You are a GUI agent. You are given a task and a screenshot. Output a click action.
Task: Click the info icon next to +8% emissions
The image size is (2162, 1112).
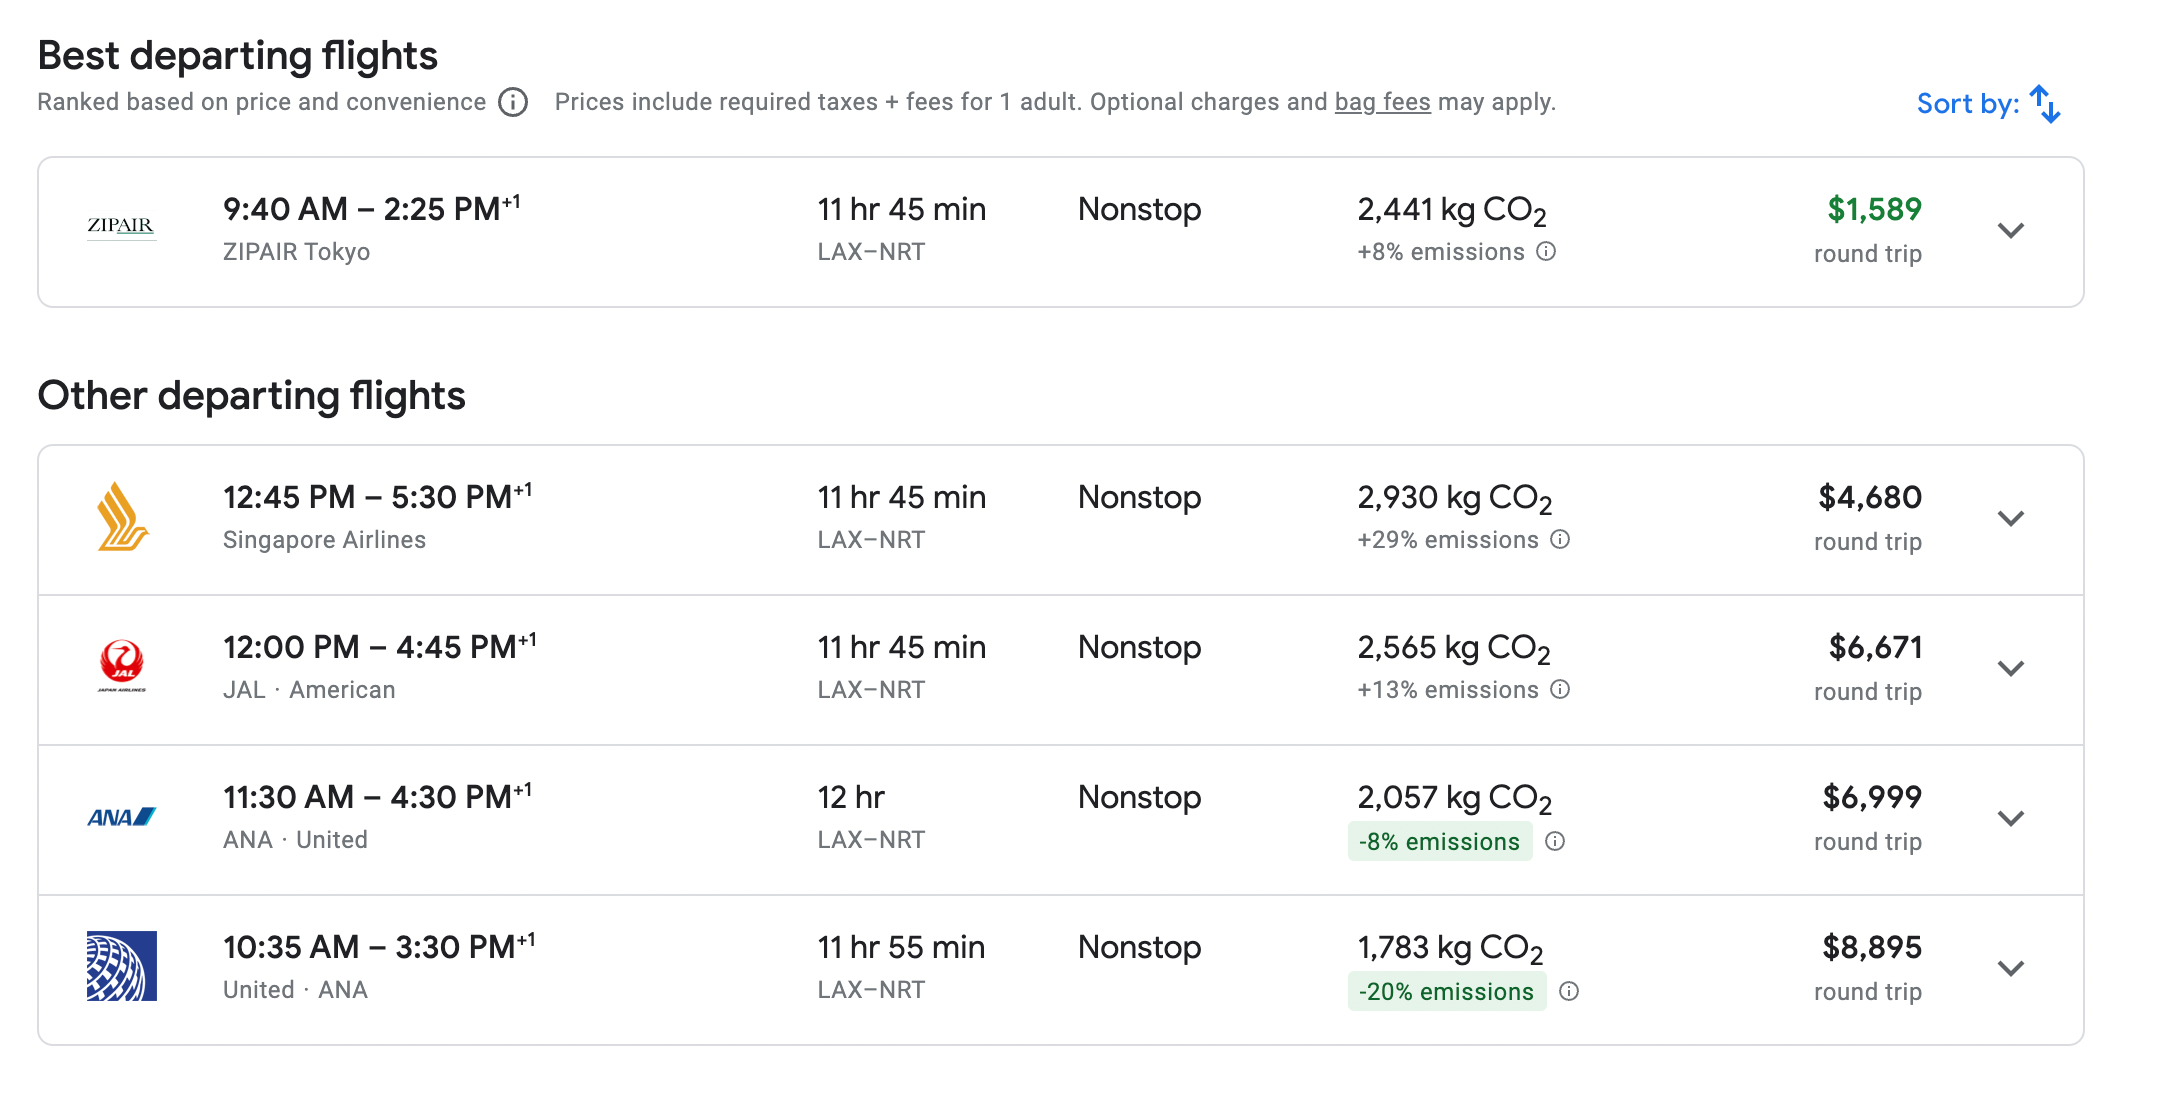[x=1546, y=251]
